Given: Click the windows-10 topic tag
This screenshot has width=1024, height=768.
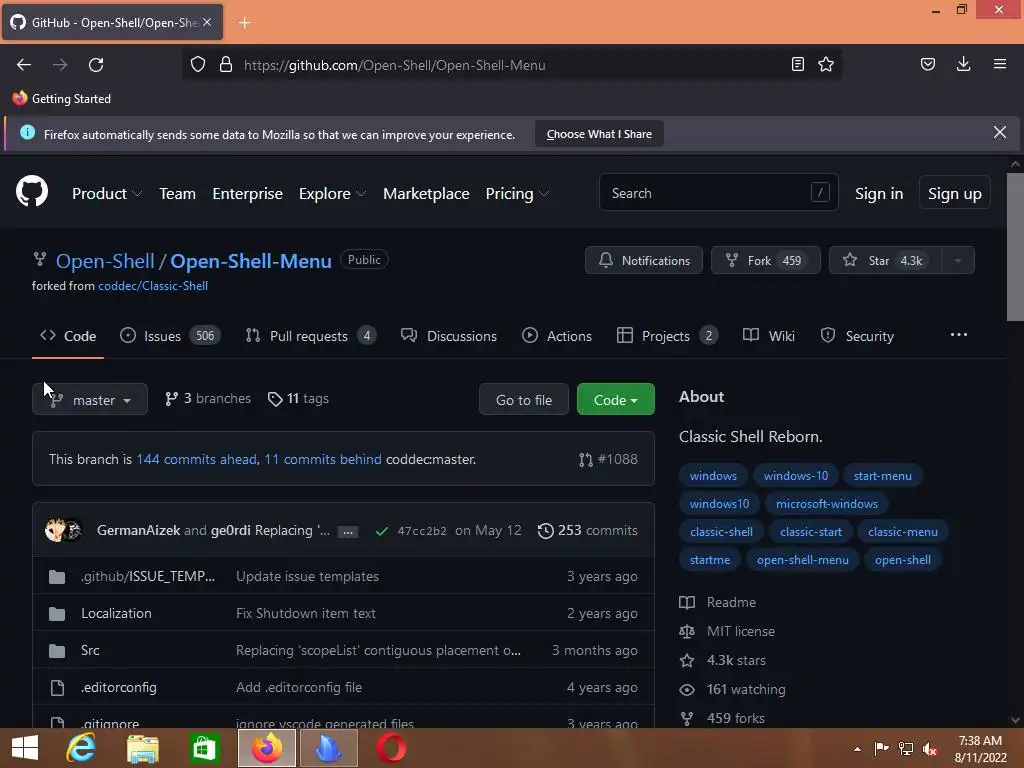Looking at the screenshot, I should (796, 475).
